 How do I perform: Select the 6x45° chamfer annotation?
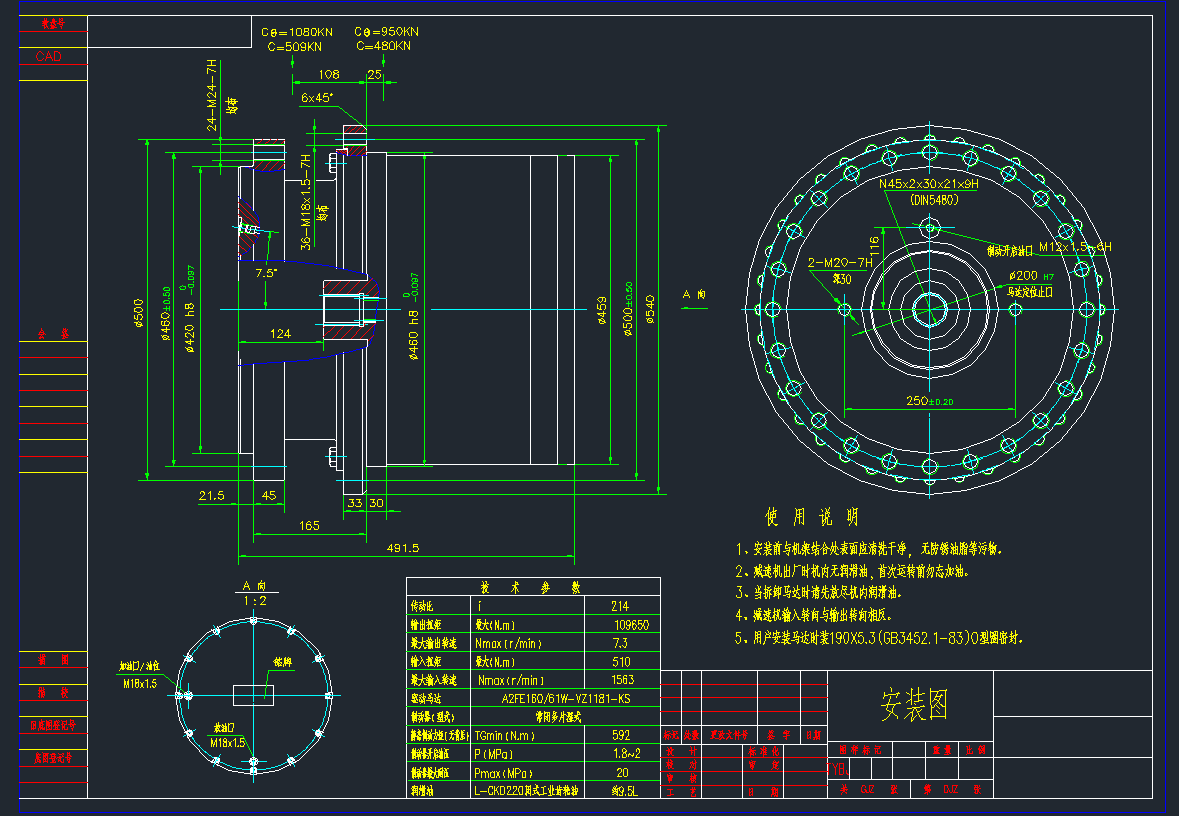317,98
